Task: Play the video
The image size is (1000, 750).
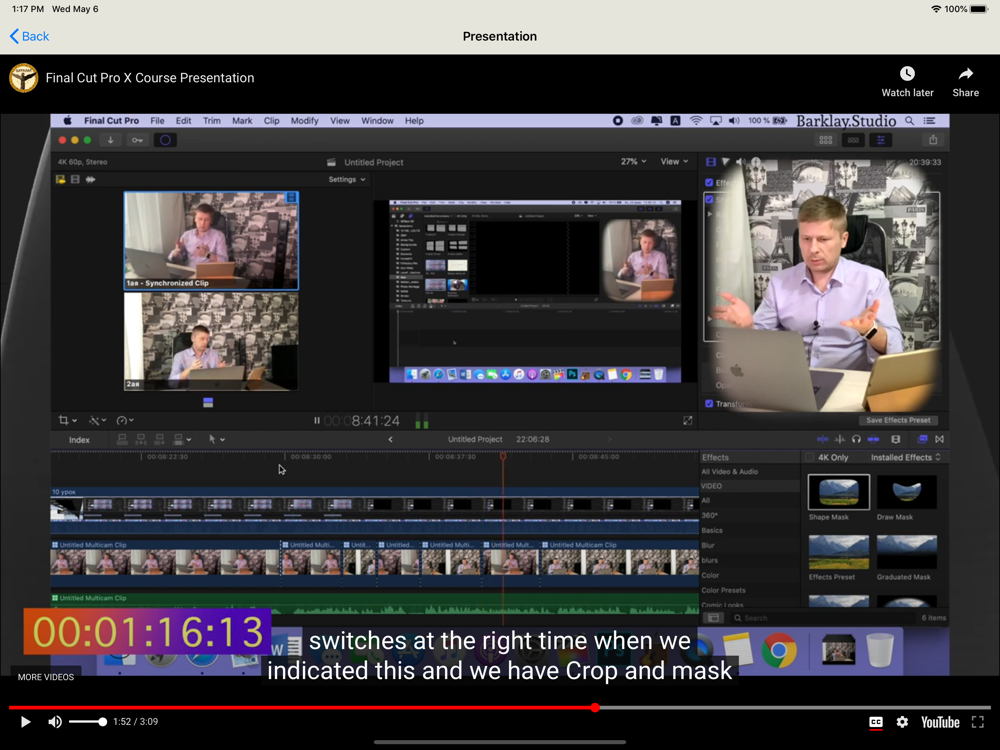Action: (26, 722)
